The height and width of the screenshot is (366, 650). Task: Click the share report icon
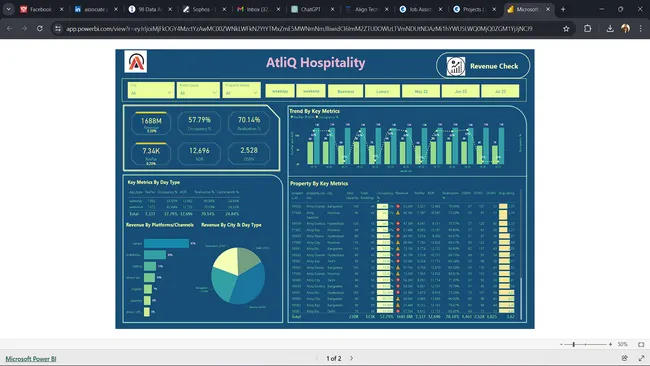coord(625,358)
